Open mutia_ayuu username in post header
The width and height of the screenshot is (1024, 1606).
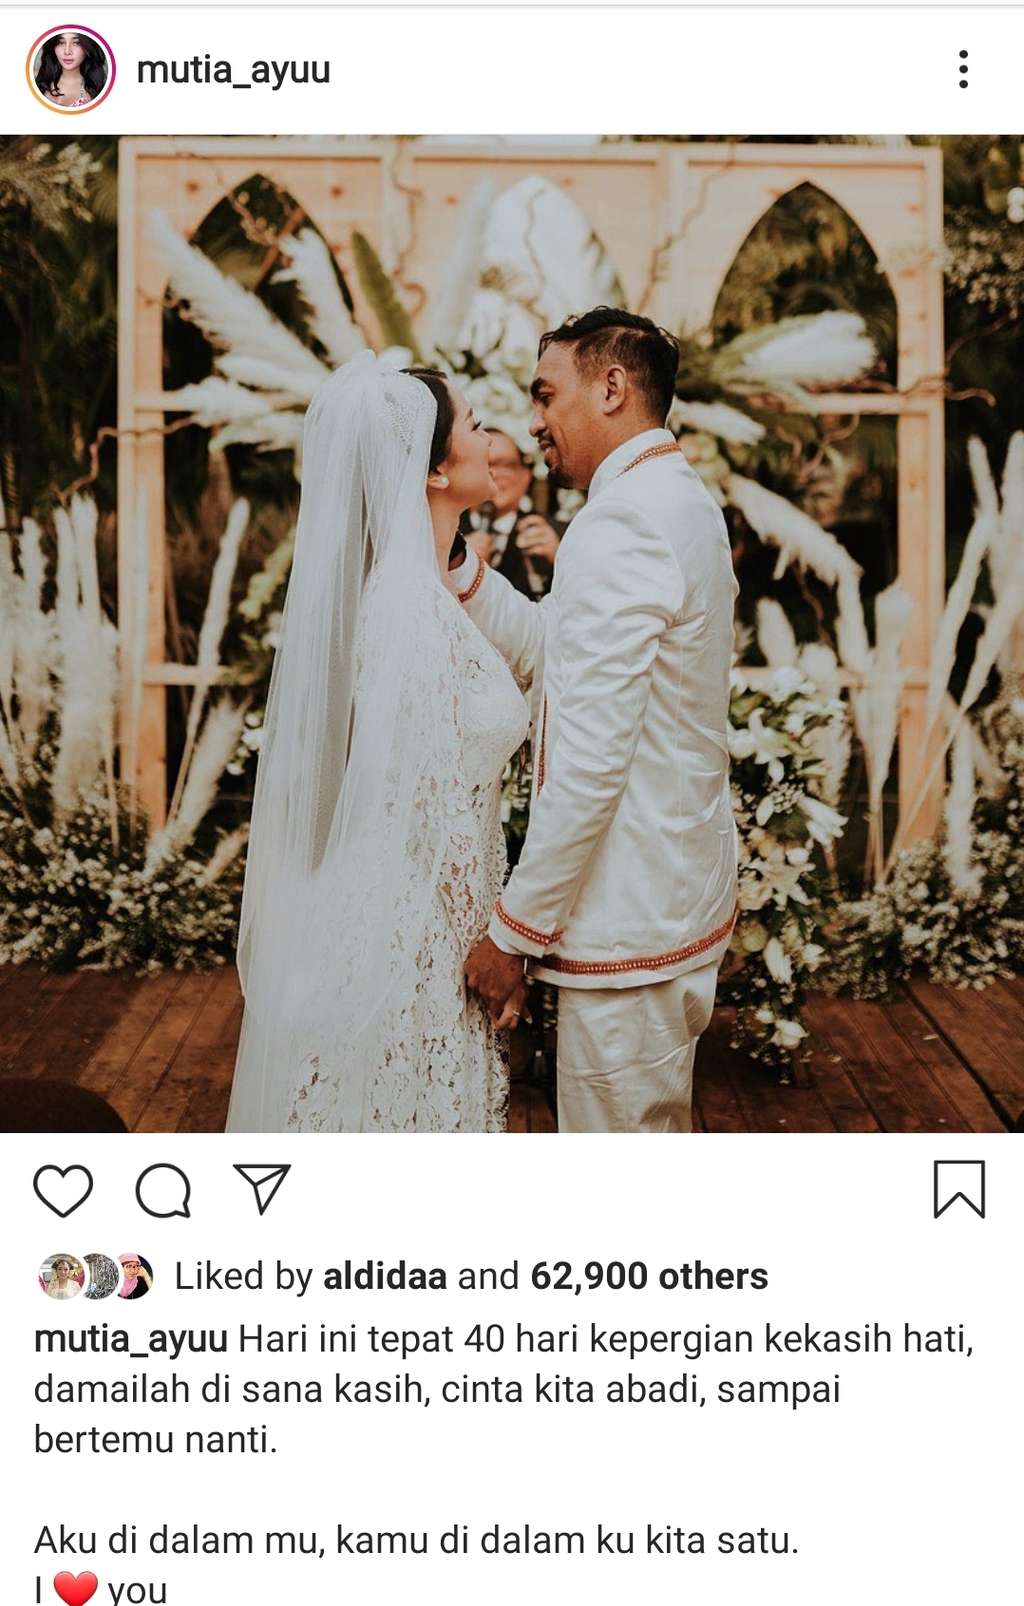[233, 69]
